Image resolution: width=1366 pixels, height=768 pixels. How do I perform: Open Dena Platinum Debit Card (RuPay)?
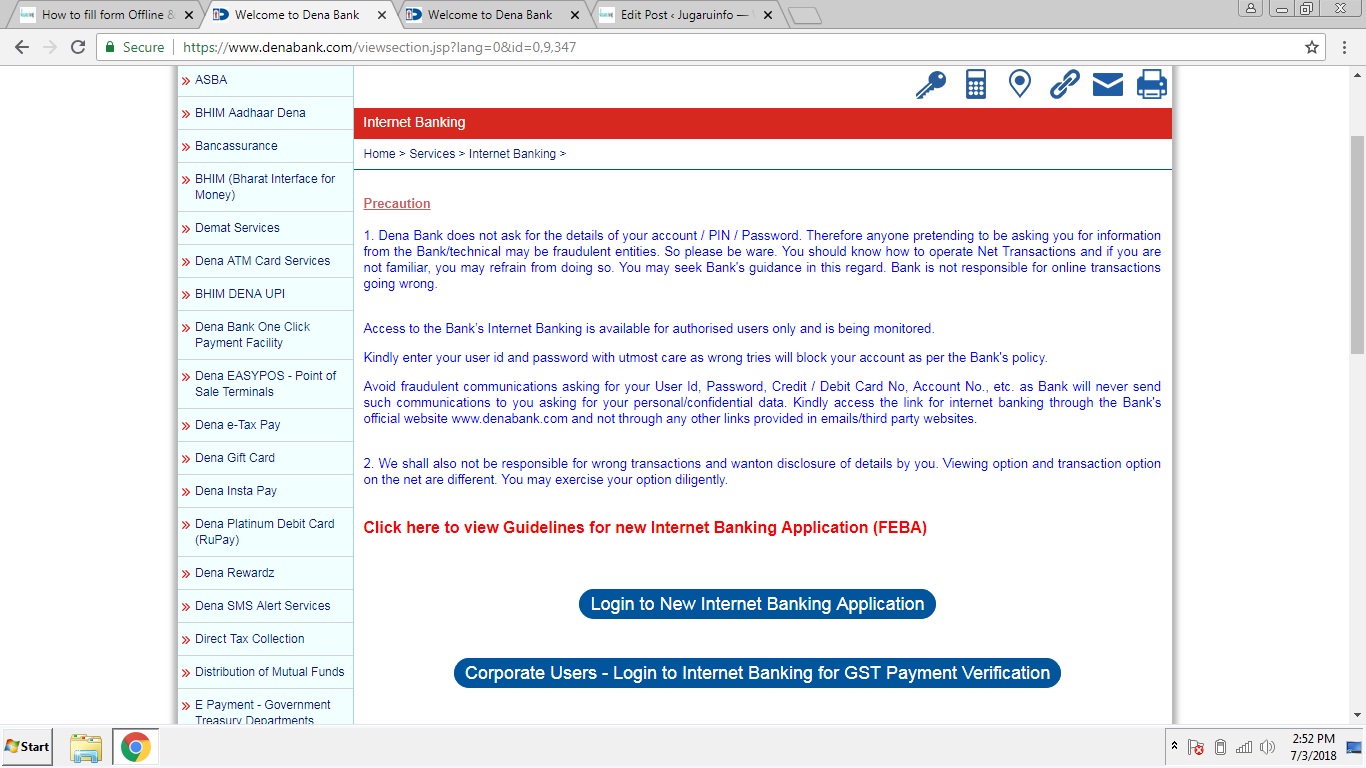265,532
